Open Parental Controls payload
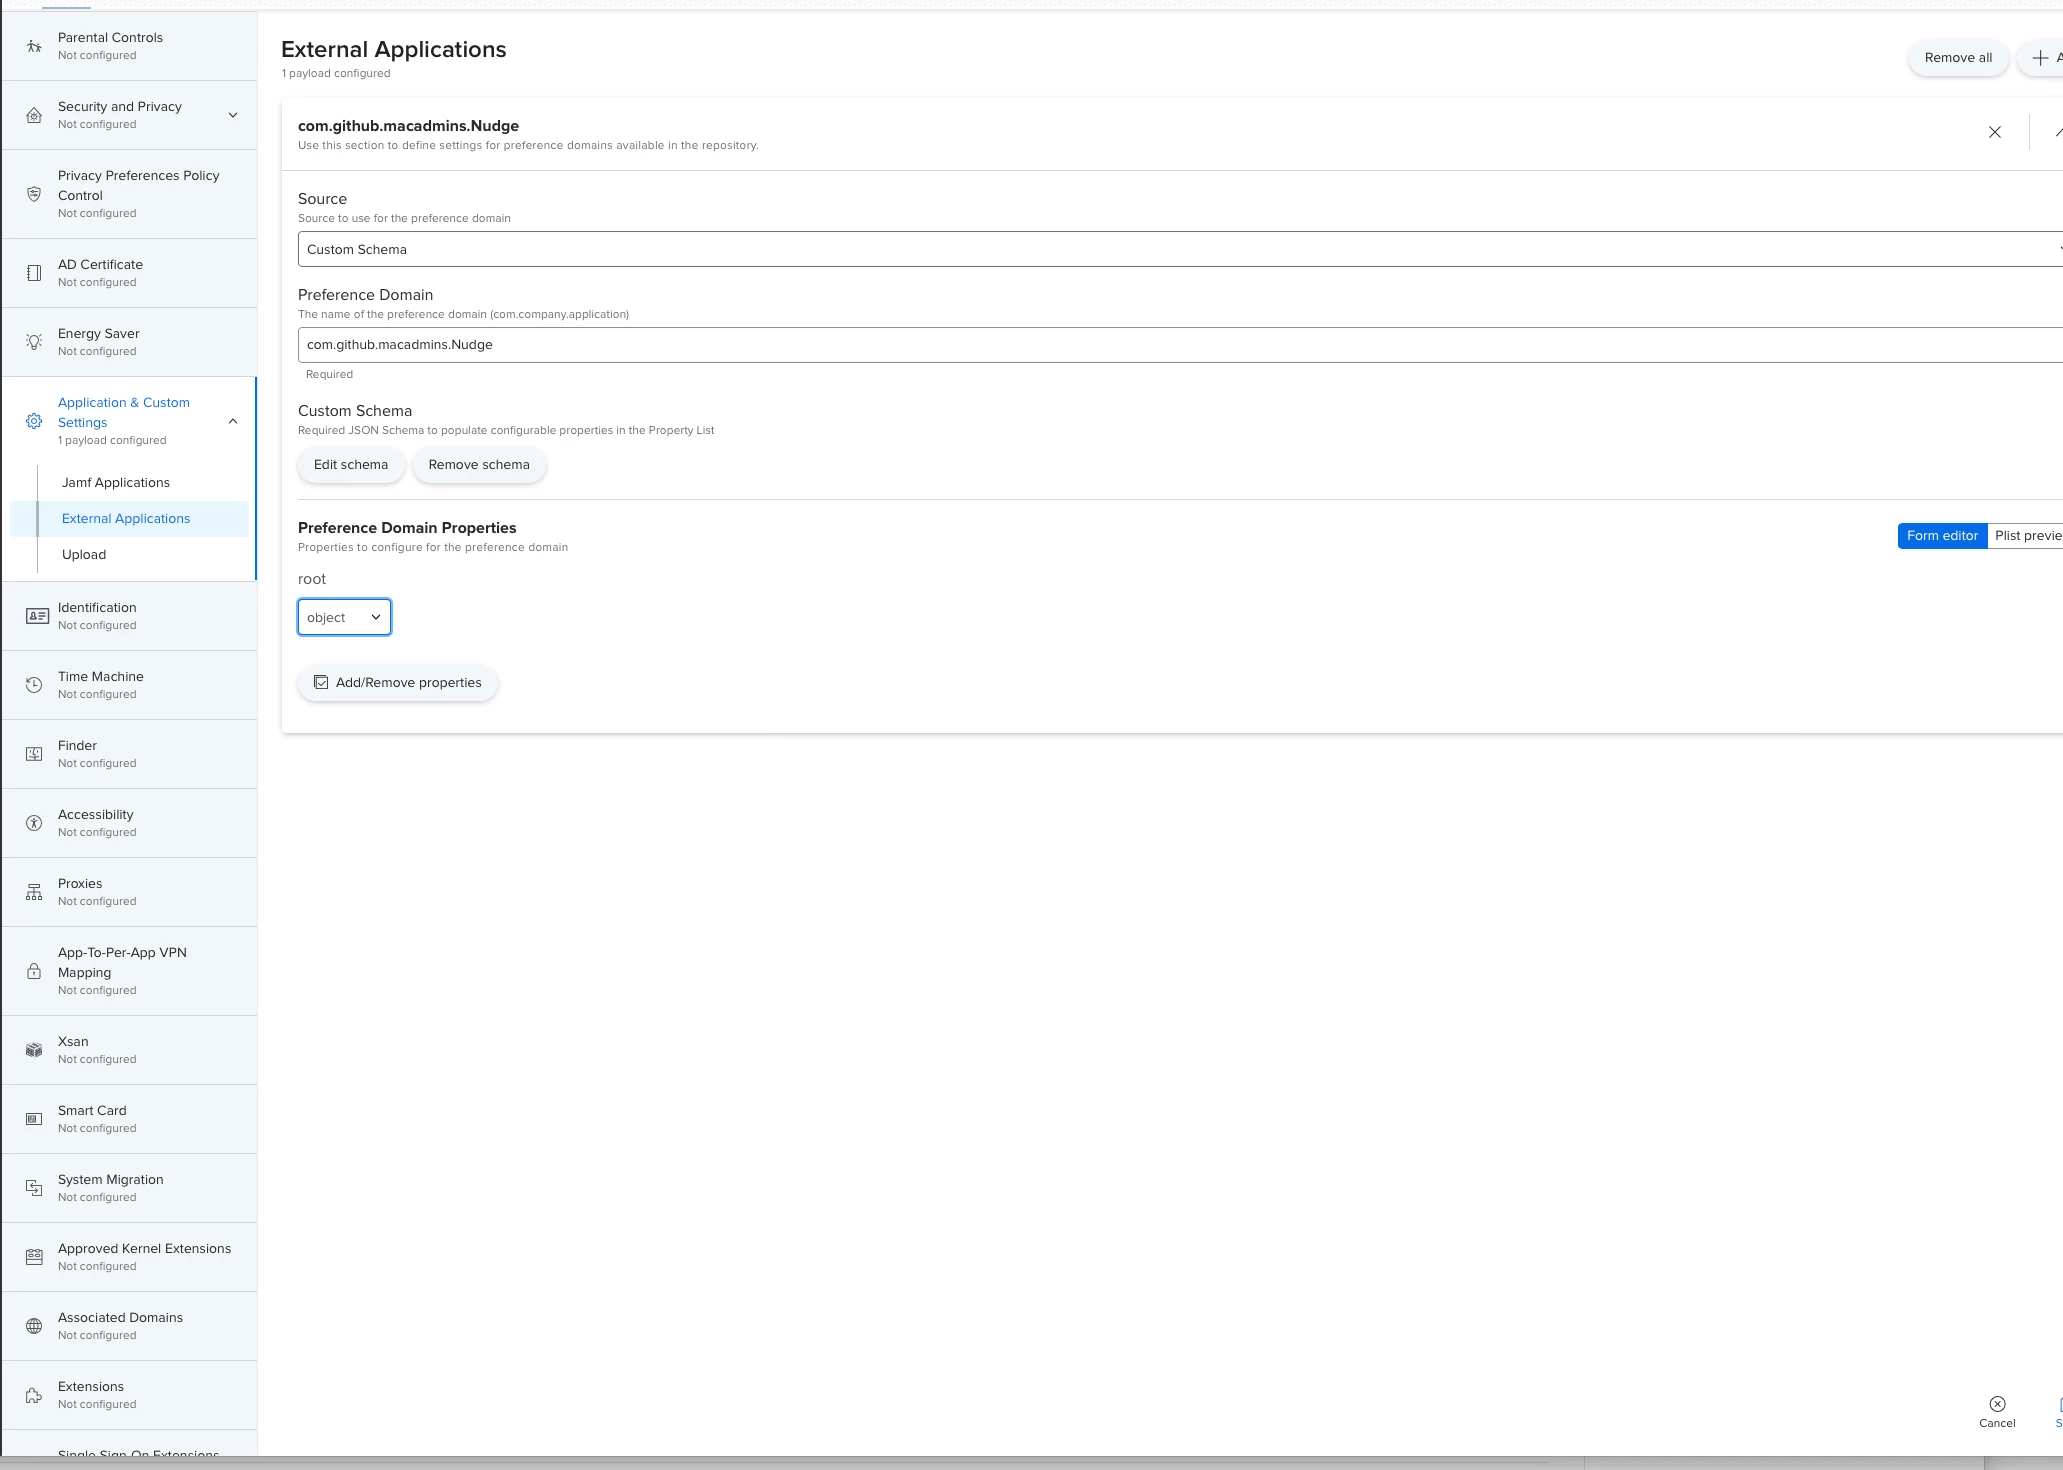 pos(129,46)
